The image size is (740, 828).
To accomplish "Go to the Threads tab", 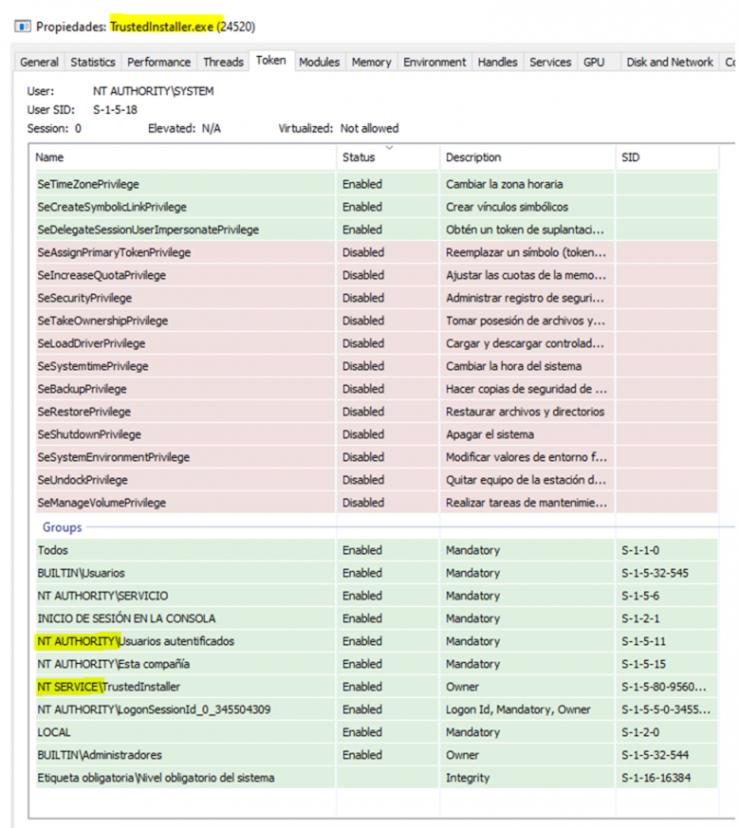I will (x=223, y=62).
